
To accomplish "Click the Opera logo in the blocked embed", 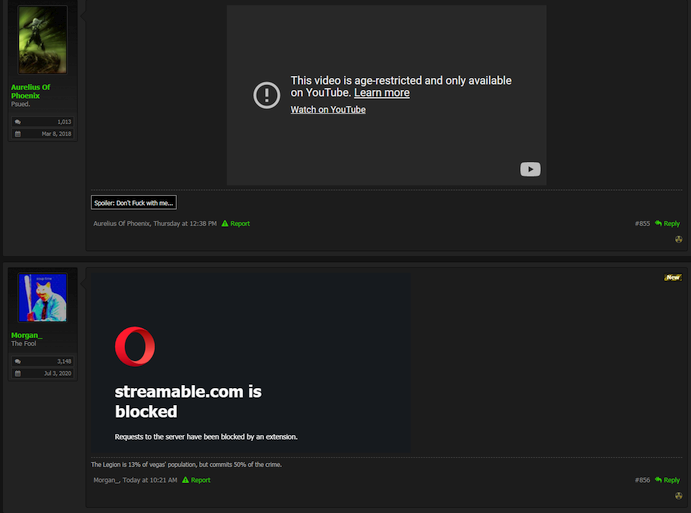I will click(135, 346).
